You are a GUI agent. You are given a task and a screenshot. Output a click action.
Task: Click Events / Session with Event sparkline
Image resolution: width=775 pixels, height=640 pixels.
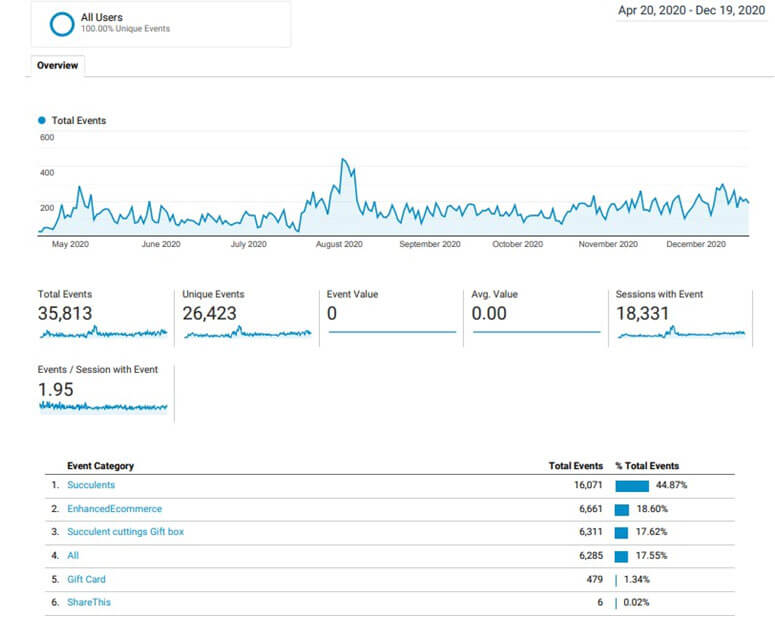103,407
